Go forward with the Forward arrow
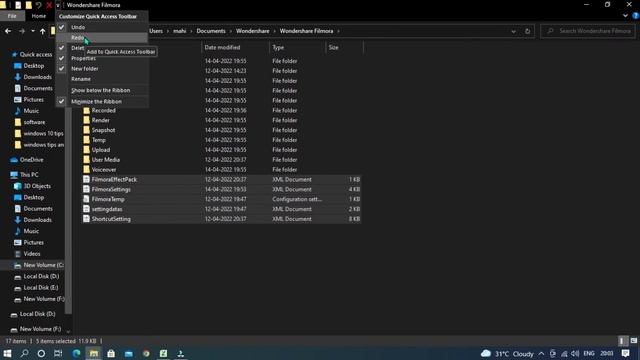 [x=22, y=31]
